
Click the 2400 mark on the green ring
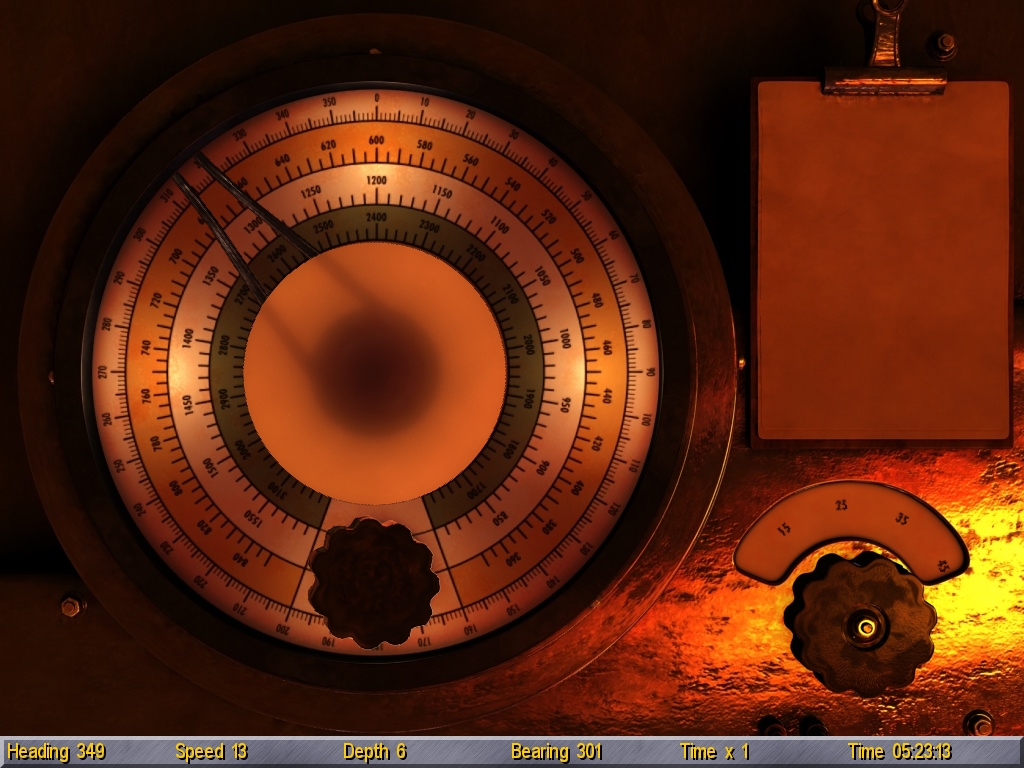pos(376,217)
